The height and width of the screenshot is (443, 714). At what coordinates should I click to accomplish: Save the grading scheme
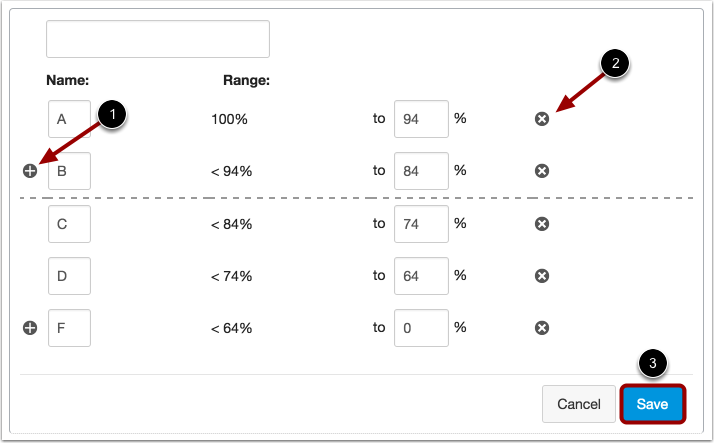click(652, 404)
